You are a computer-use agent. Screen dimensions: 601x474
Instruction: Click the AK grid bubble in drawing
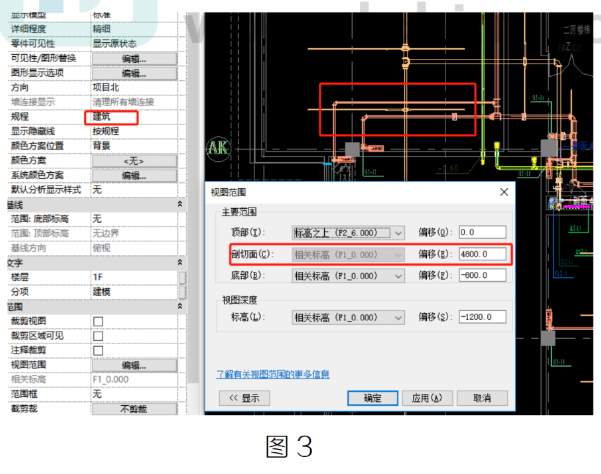(218, 149)
